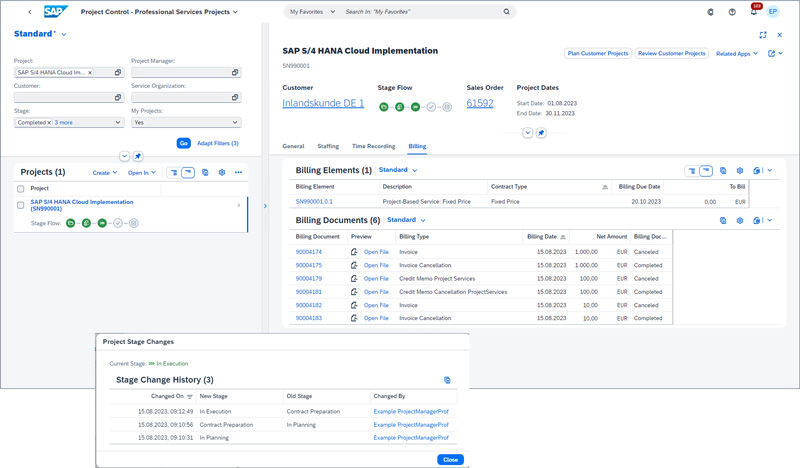Switch to the General tab

pyautogui.click(x=293, y=146)
